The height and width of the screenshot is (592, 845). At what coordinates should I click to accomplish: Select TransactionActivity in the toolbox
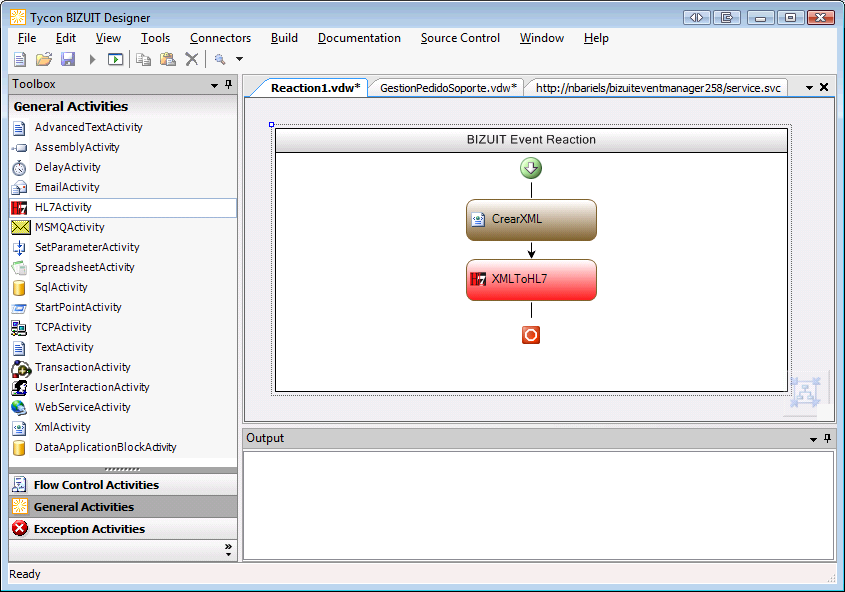pos(123,367)
